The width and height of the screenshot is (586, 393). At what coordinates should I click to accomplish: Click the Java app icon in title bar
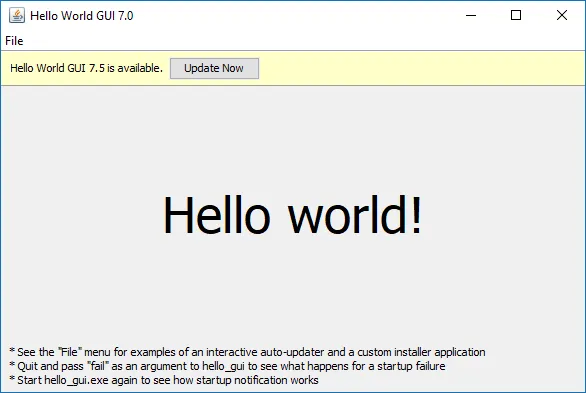[x=17, y=16]
